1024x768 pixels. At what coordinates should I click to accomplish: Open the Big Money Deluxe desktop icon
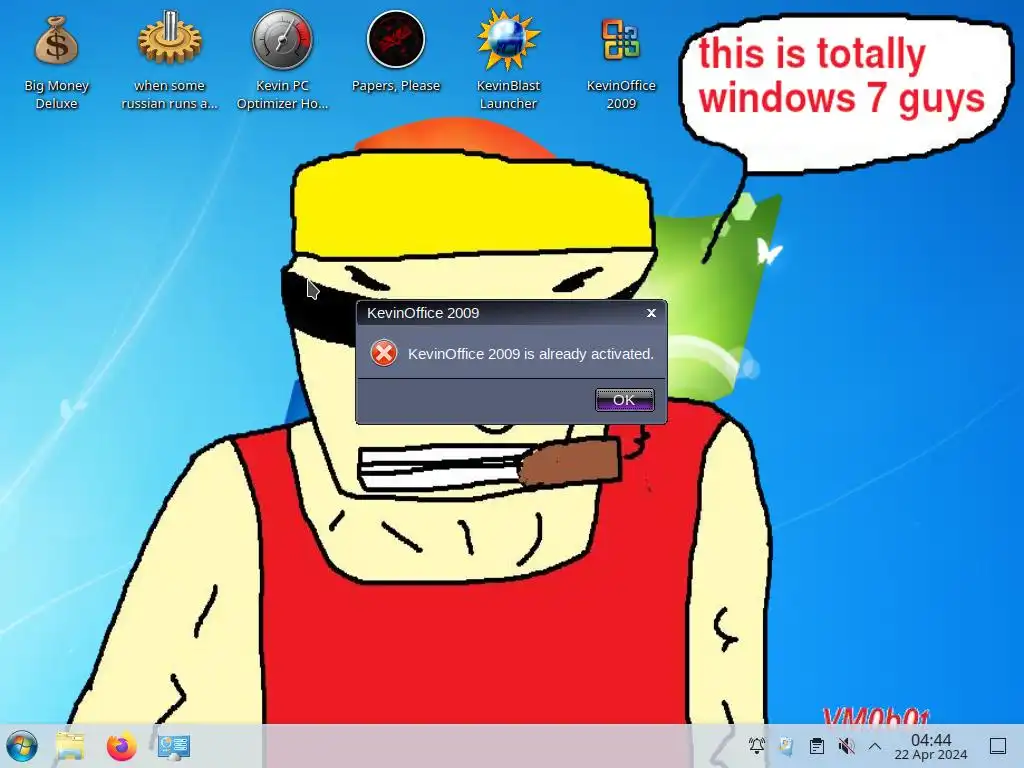(56, 41)
